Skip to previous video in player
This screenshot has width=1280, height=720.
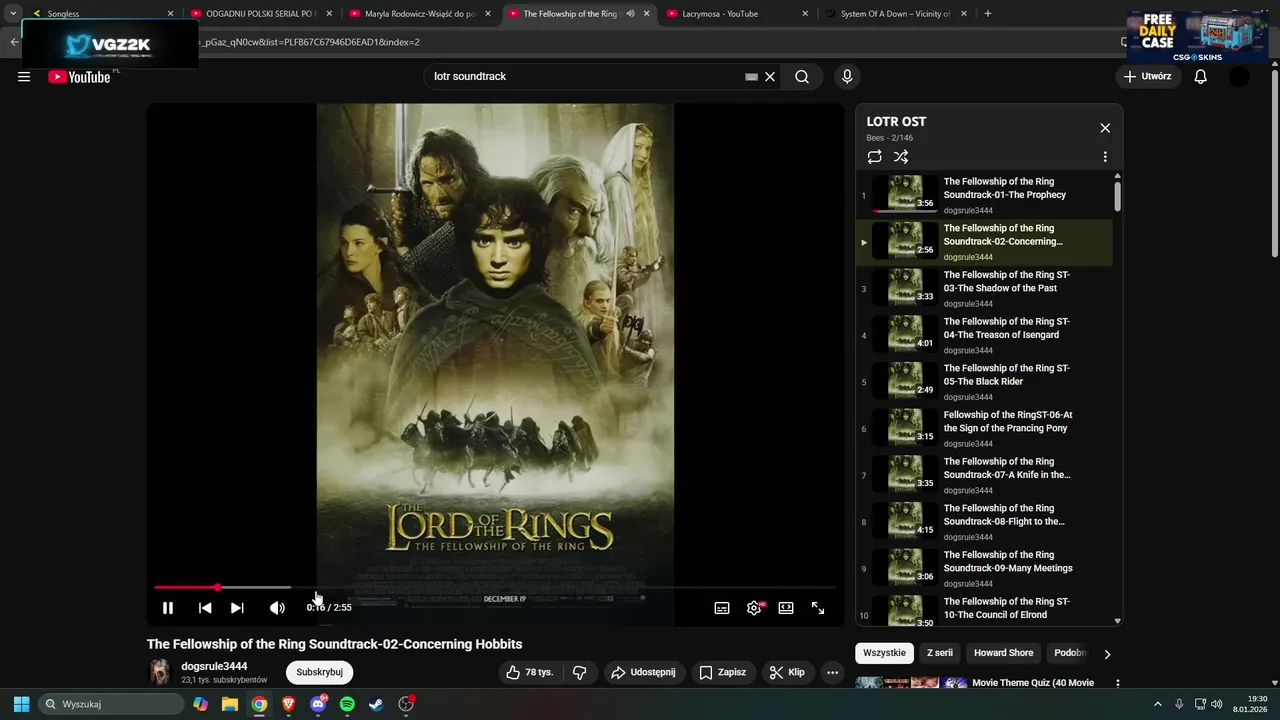pos(205,608)
